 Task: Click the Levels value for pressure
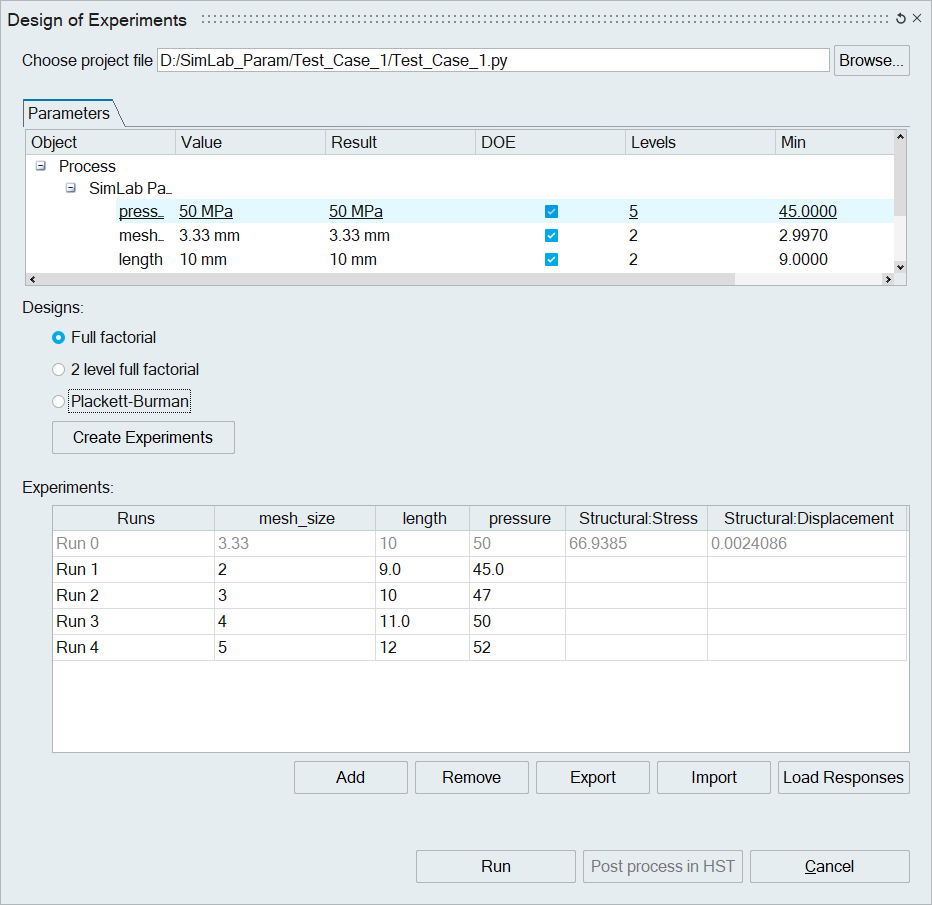(x=634, y=212)
